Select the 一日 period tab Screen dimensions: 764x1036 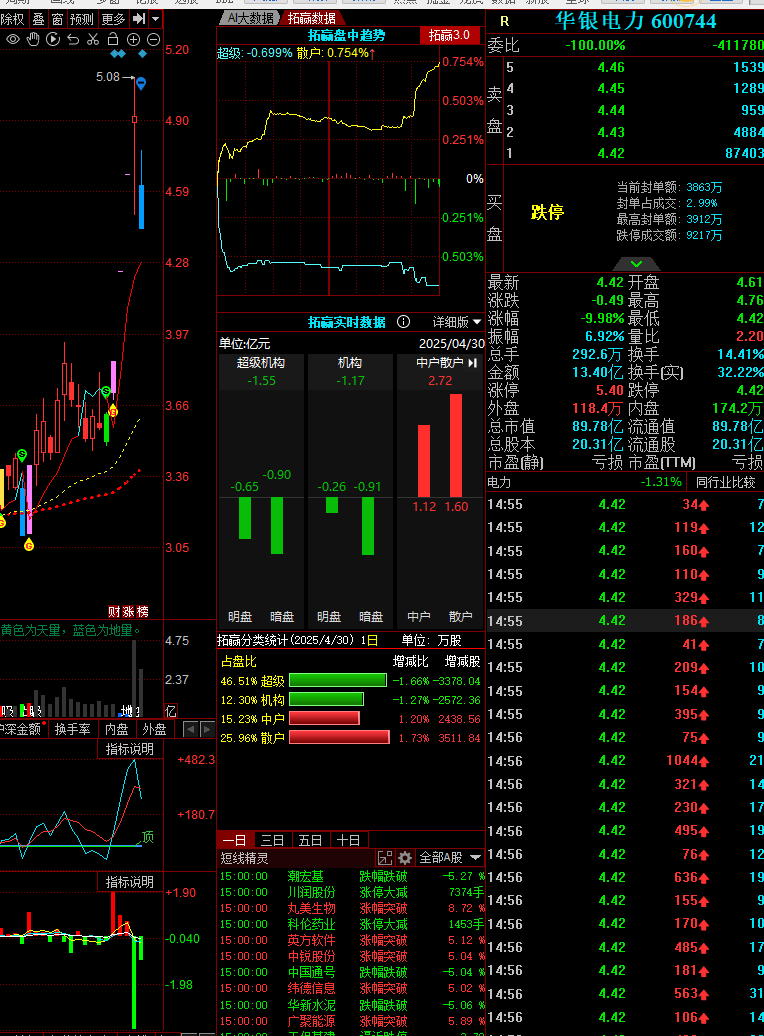pyautogui.click(x=235, y=840)
